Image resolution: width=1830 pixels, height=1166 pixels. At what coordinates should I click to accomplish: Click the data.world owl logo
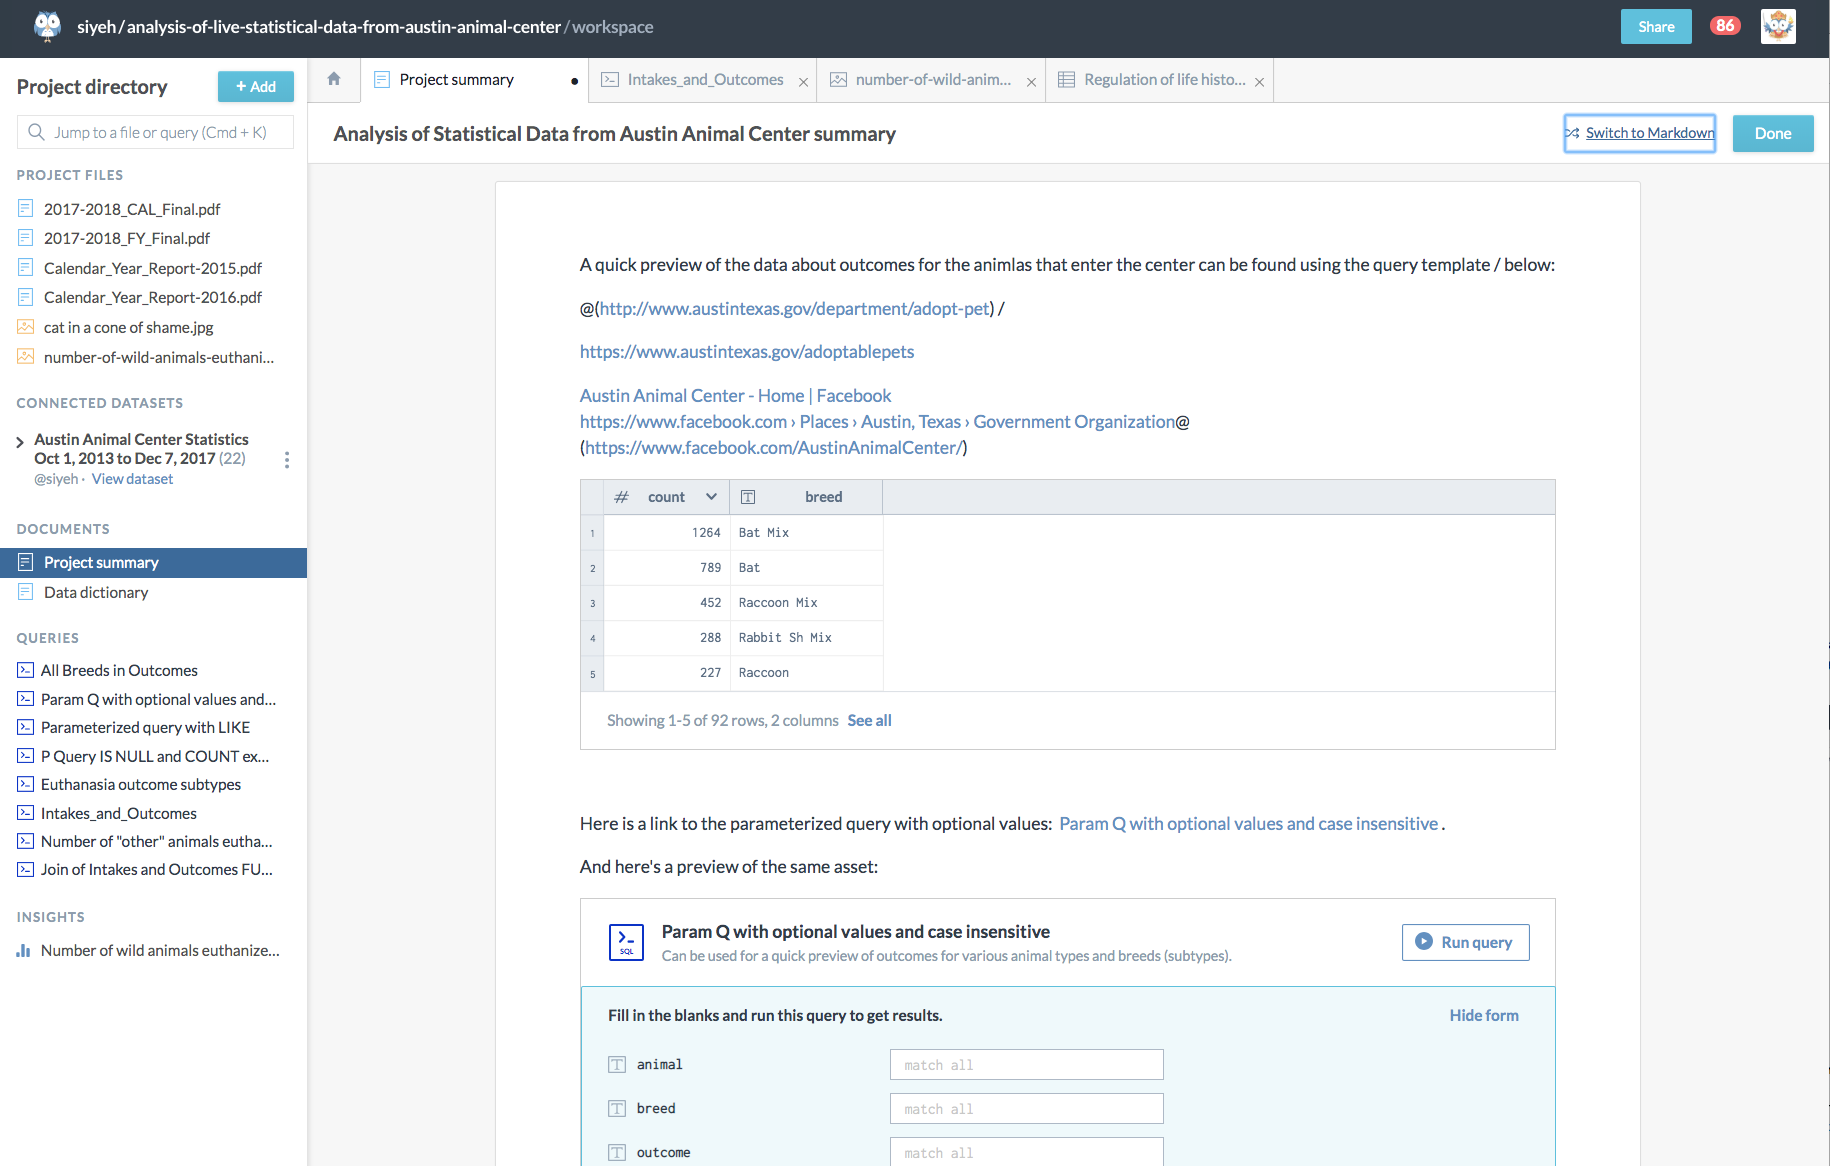[x=47, y=26]
